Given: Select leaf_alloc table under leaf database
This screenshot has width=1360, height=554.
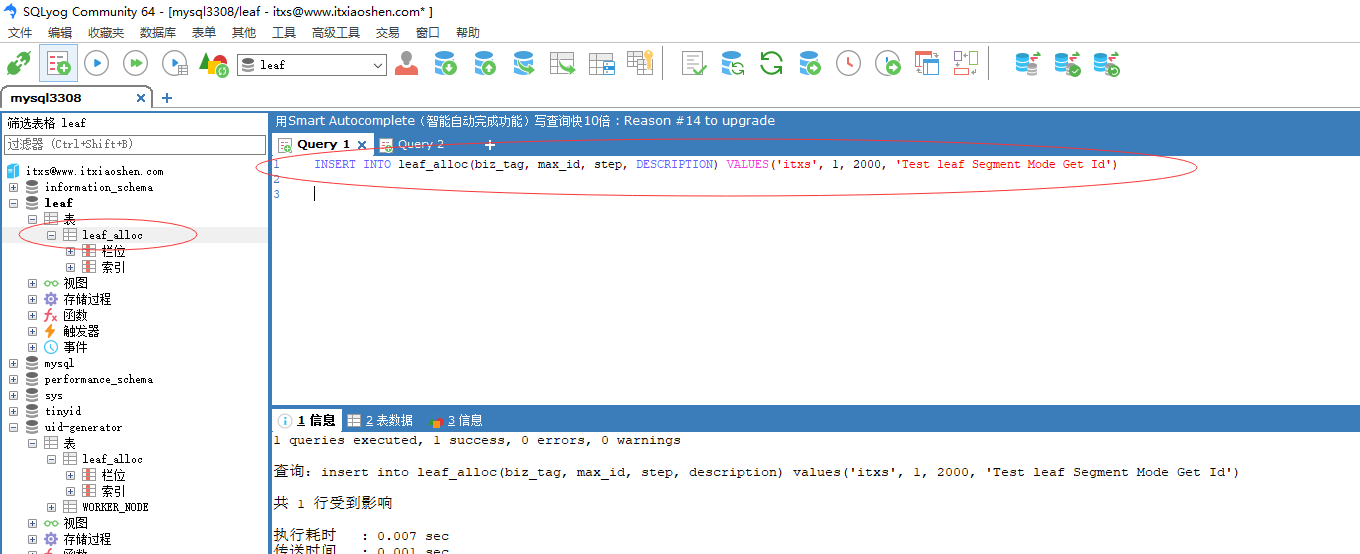Looking at the screenshot, I should tap(112, 235).
